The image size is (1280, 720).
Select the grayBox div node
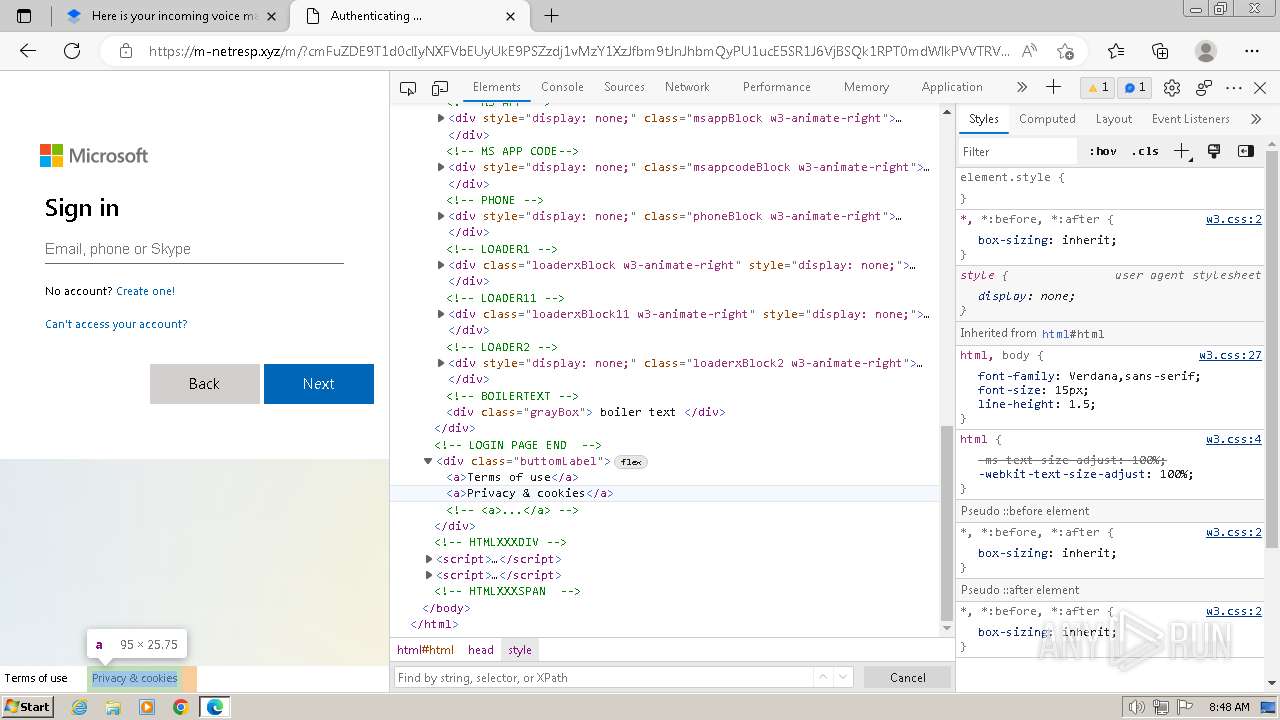586,412
